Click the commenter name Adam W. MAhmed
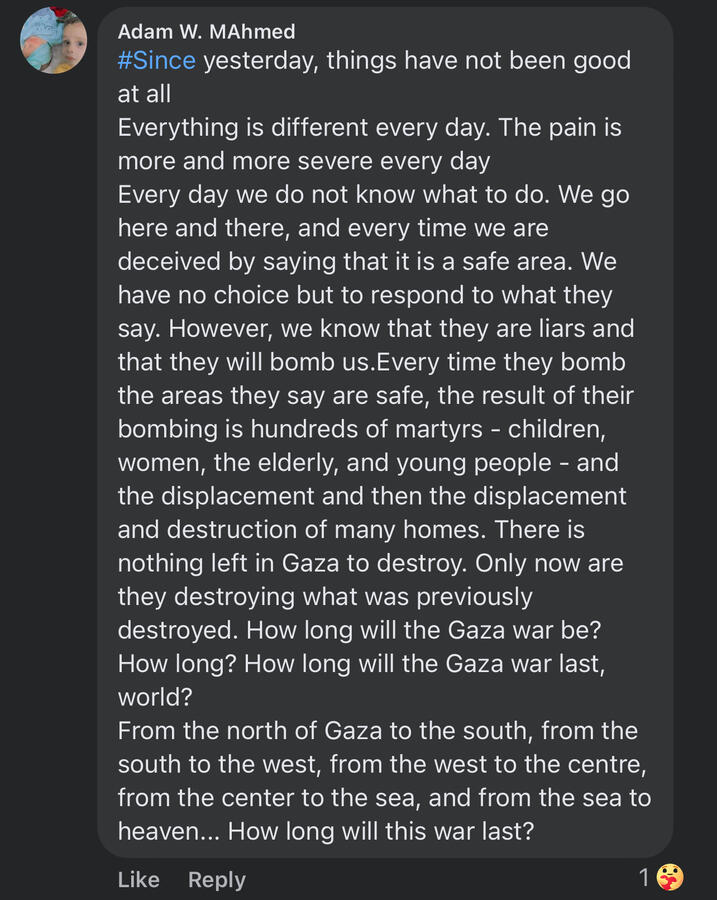The height and width of the screenshot is (900, 717). coord(206,31)
